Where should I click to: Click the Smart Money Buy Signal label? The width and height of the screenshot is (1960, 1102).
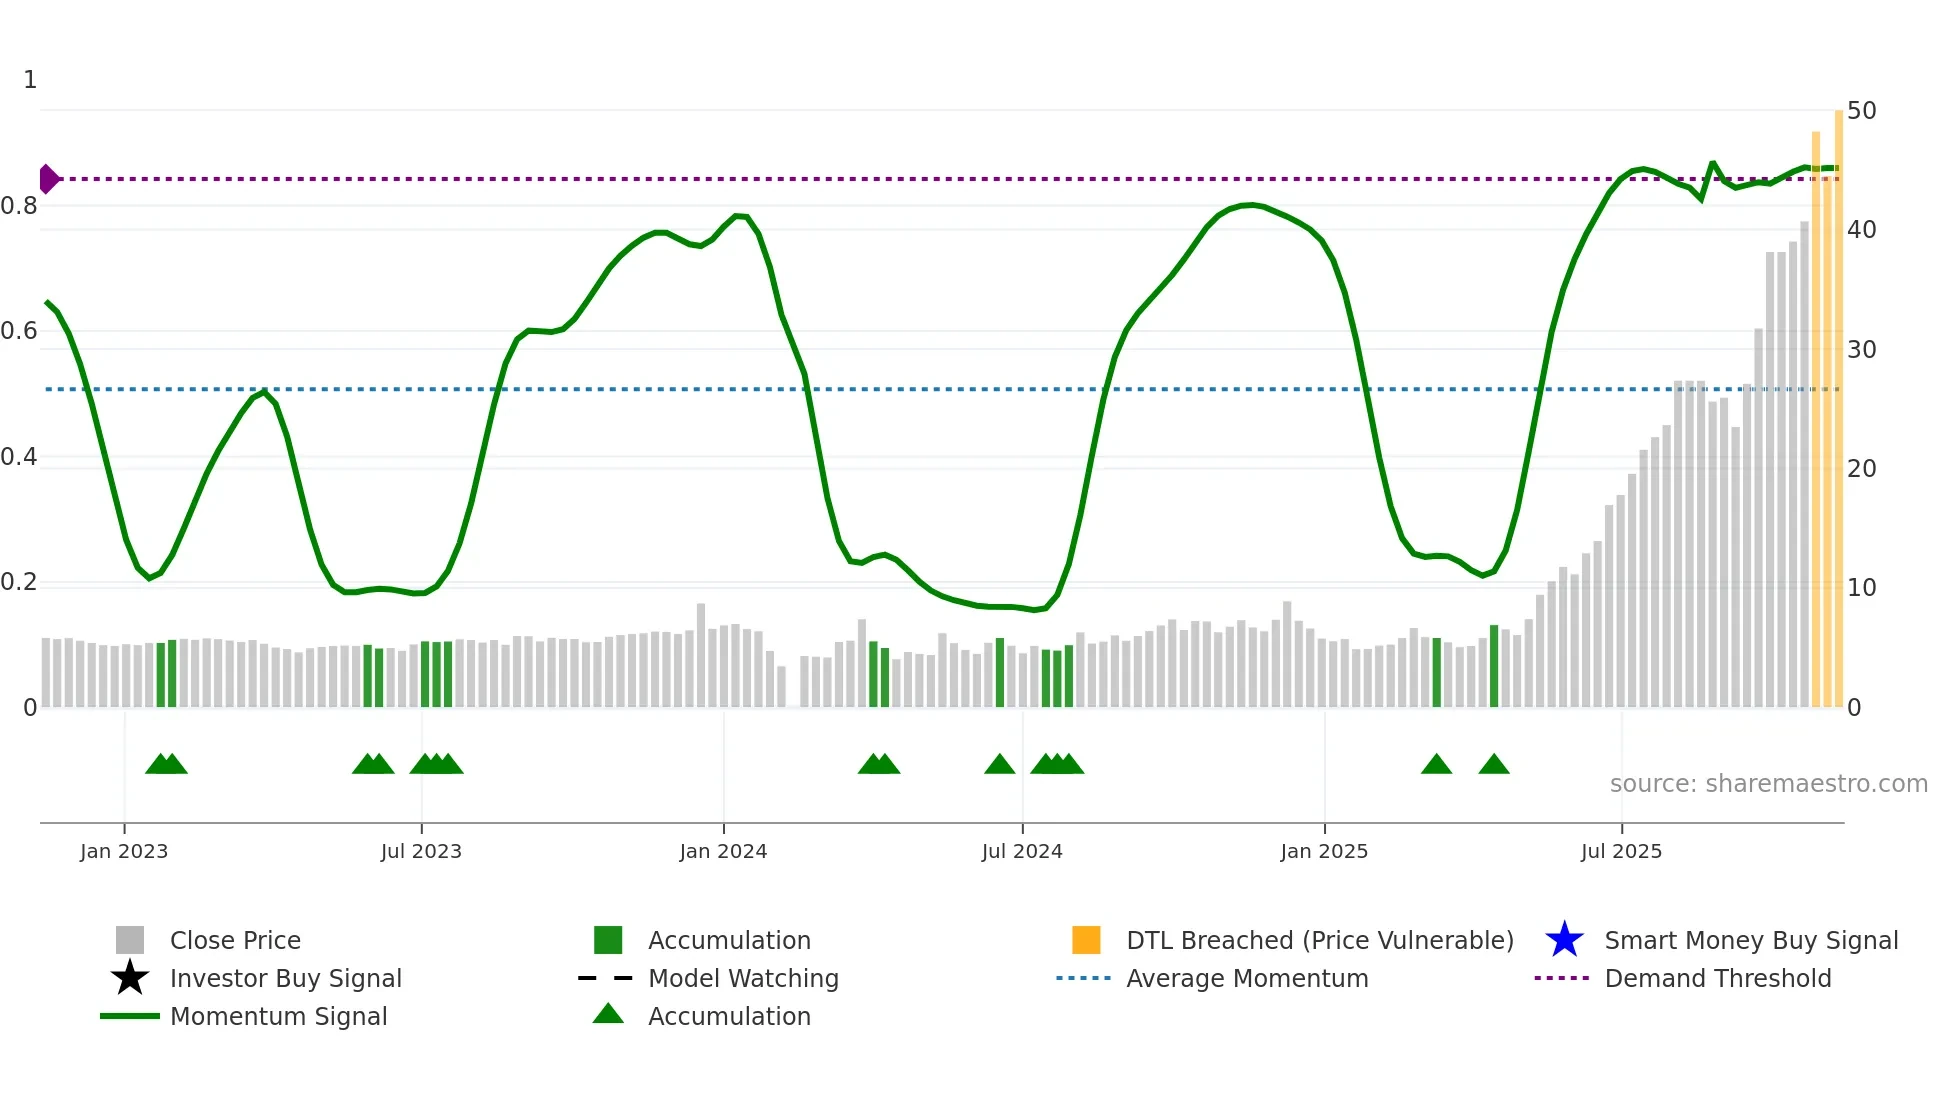[1751, 940]
